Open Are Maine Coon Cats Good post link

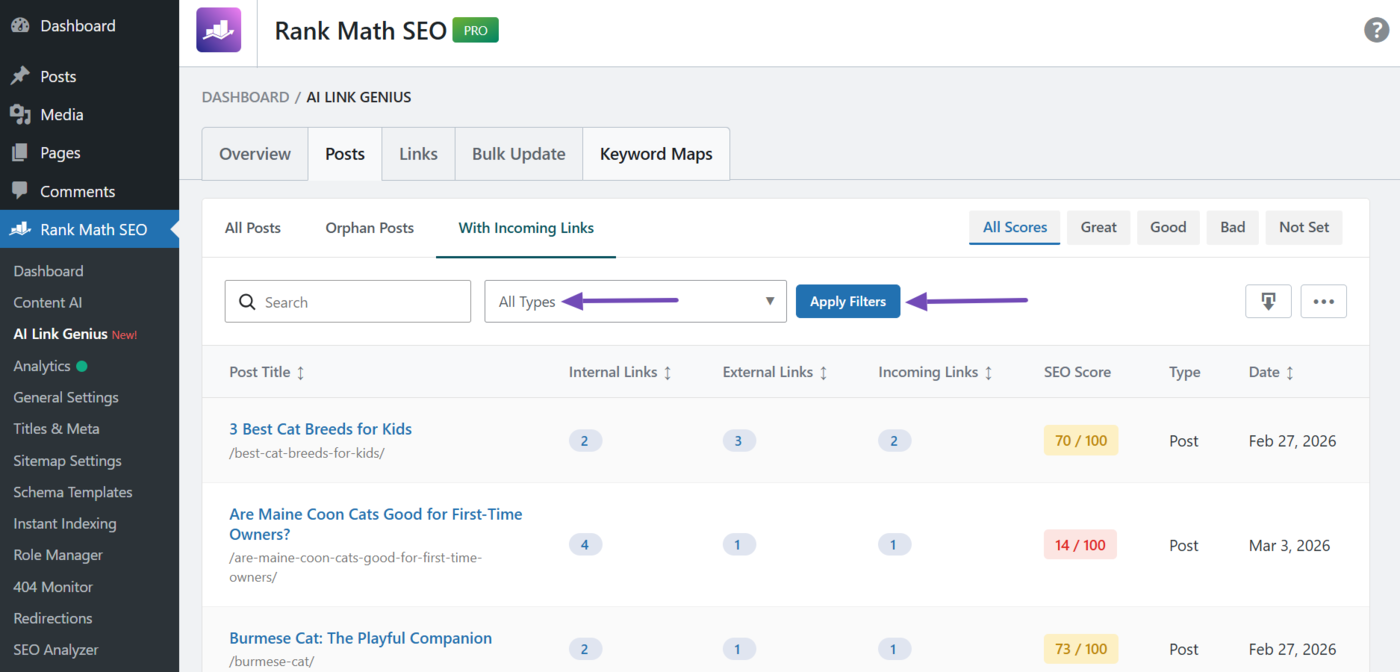point(376,524)
